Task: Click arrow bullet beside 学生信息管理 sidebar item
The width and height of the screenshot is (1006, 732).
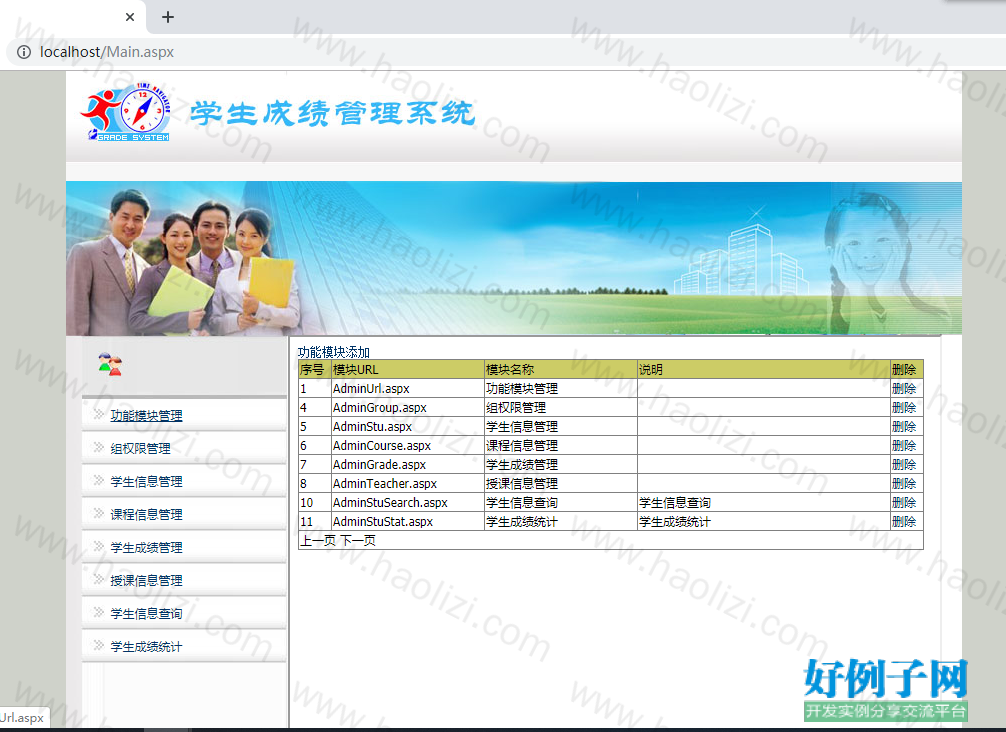Action: (98, 480)
